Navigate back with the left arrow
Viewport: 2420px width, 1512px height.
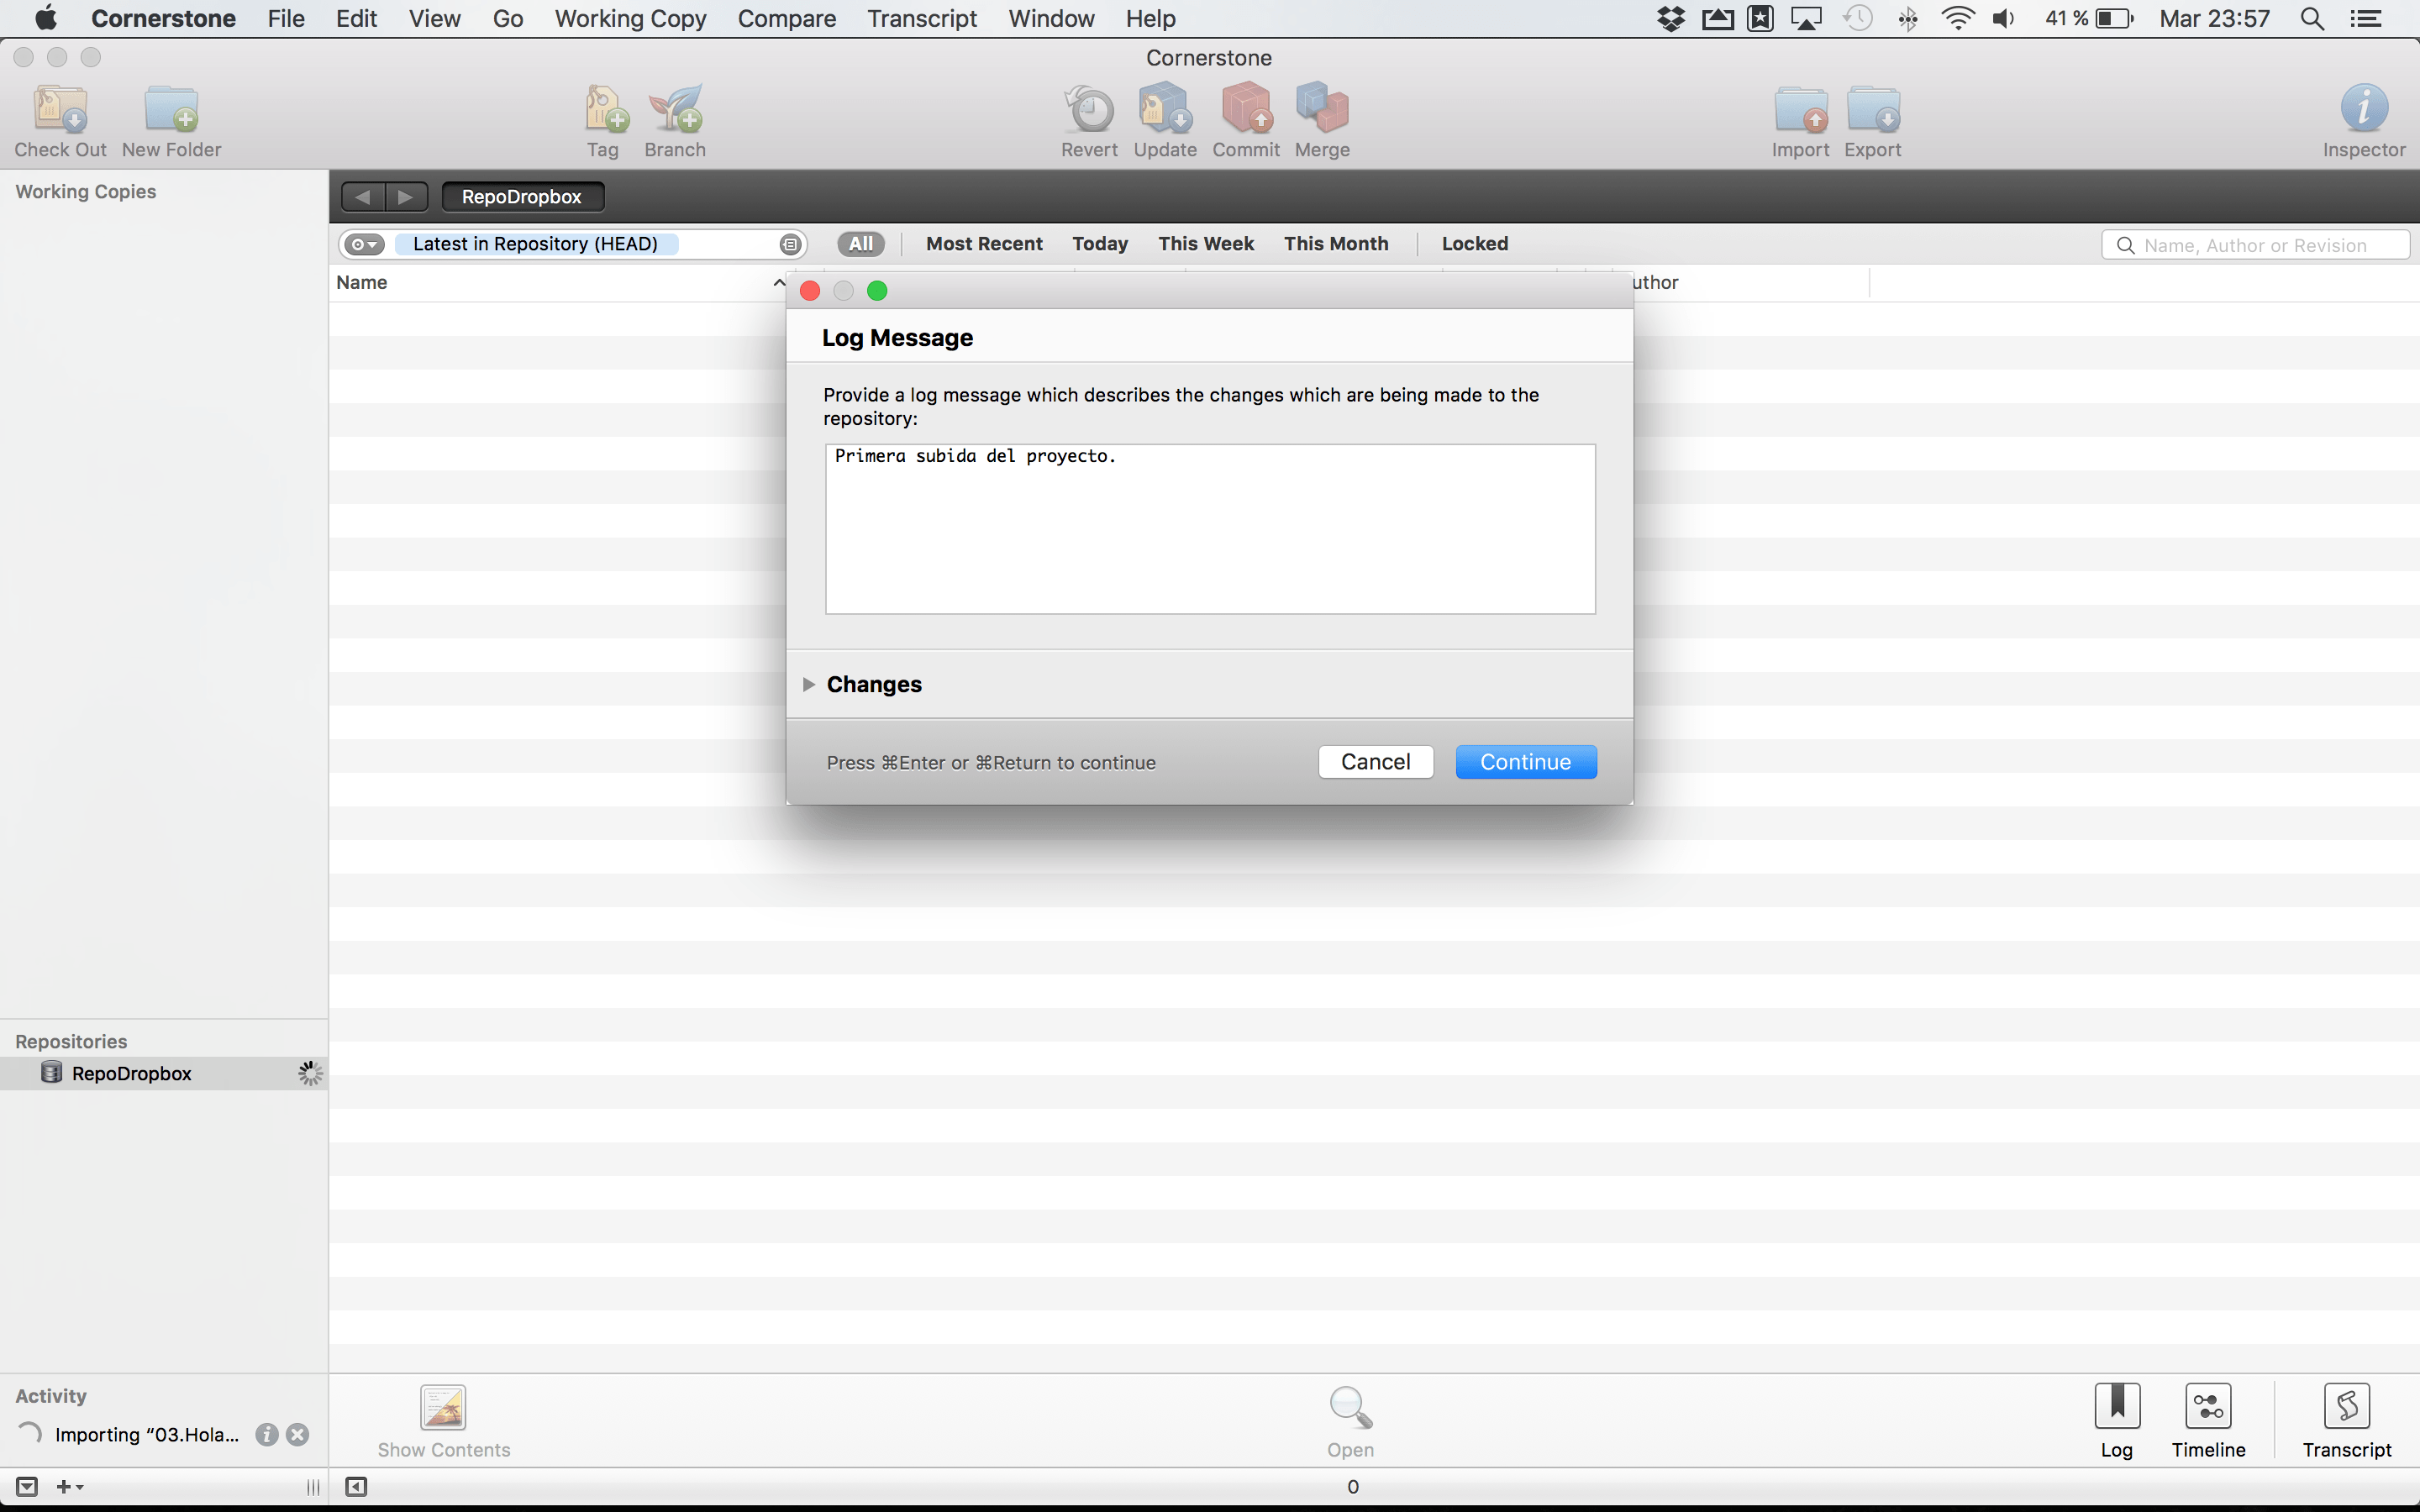click(x=363, y=197)
